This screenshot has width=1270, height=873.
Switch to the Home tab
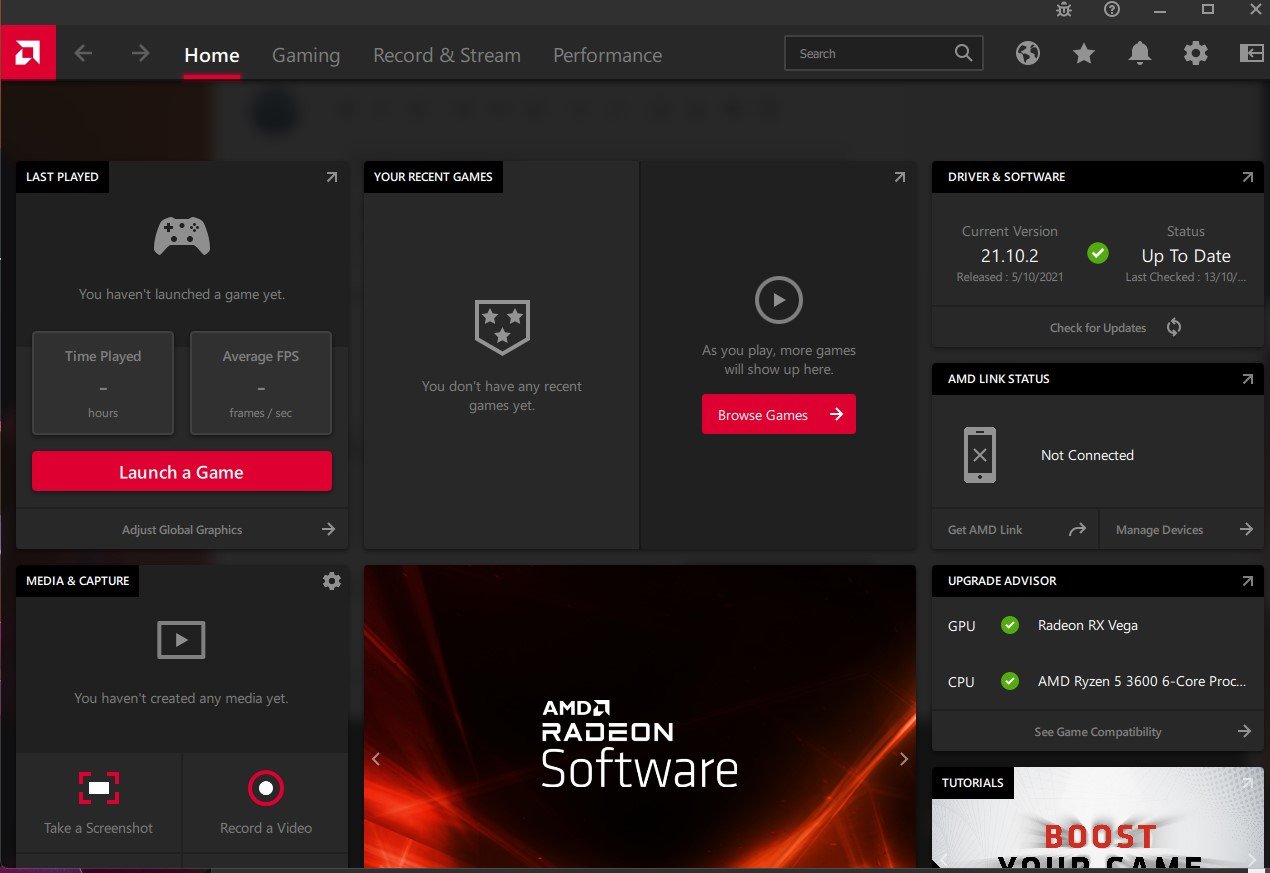[212, 55]
